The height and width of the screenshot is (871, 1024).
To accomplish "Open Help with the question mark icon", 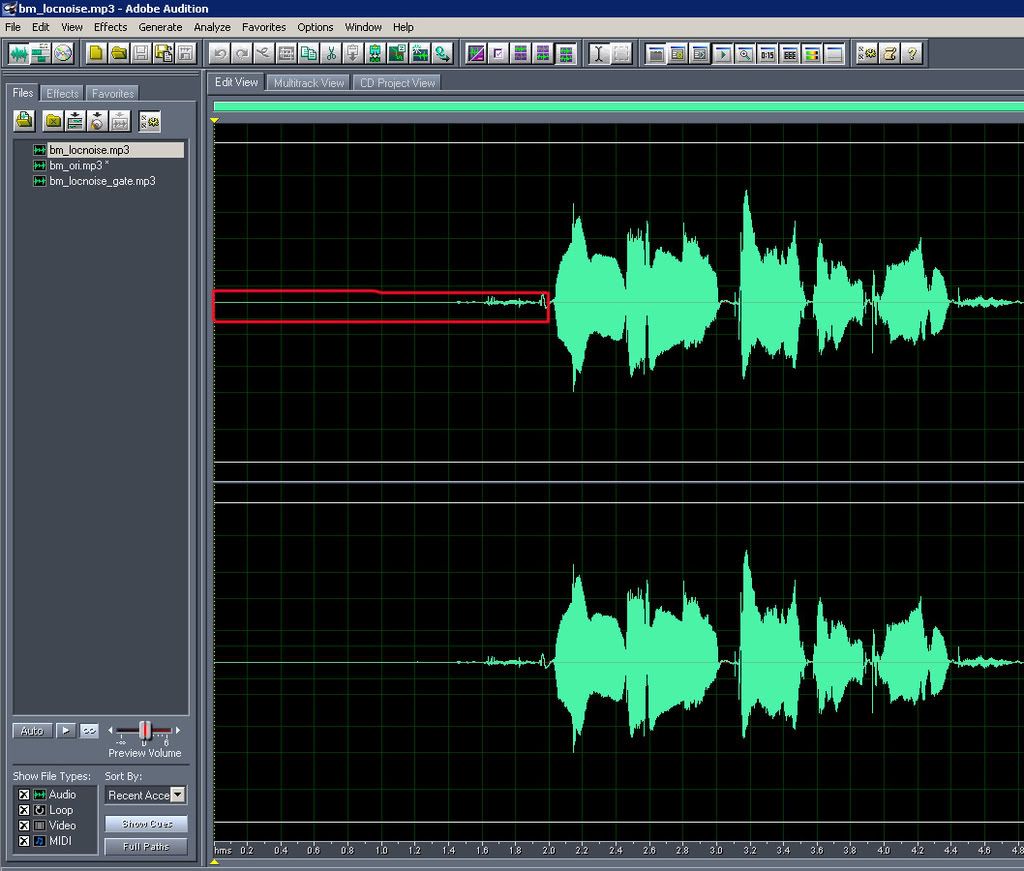I will (x=912, y=54).
